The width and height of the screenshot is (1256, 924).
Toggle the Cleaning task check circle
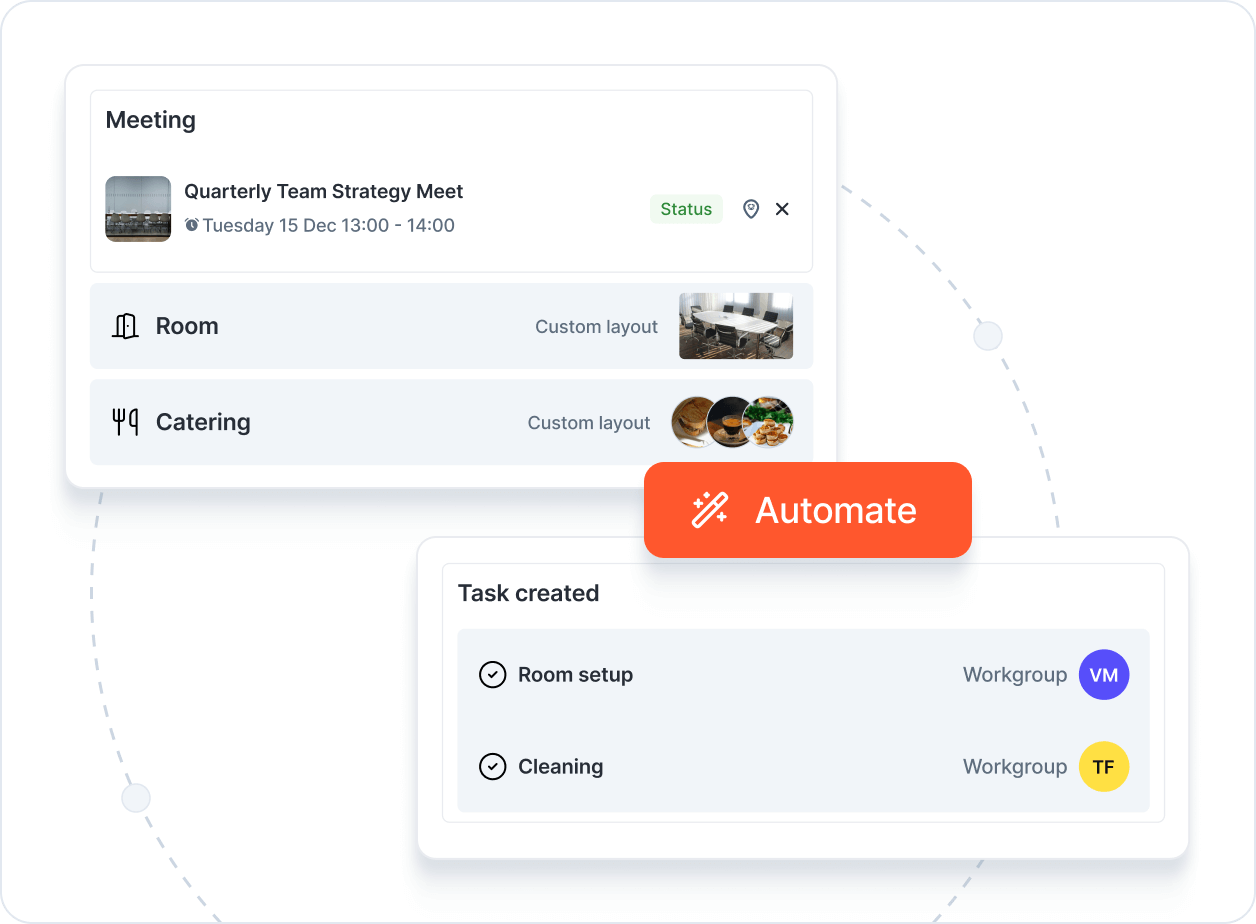point(492,767)
